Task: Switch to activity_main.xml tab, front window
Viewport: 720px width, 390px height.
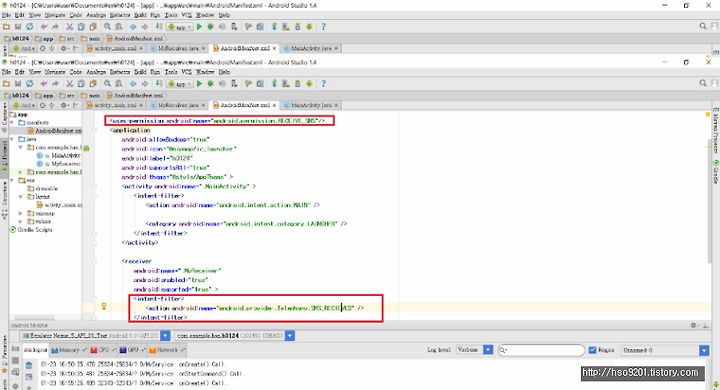Action: coord(115,105)
